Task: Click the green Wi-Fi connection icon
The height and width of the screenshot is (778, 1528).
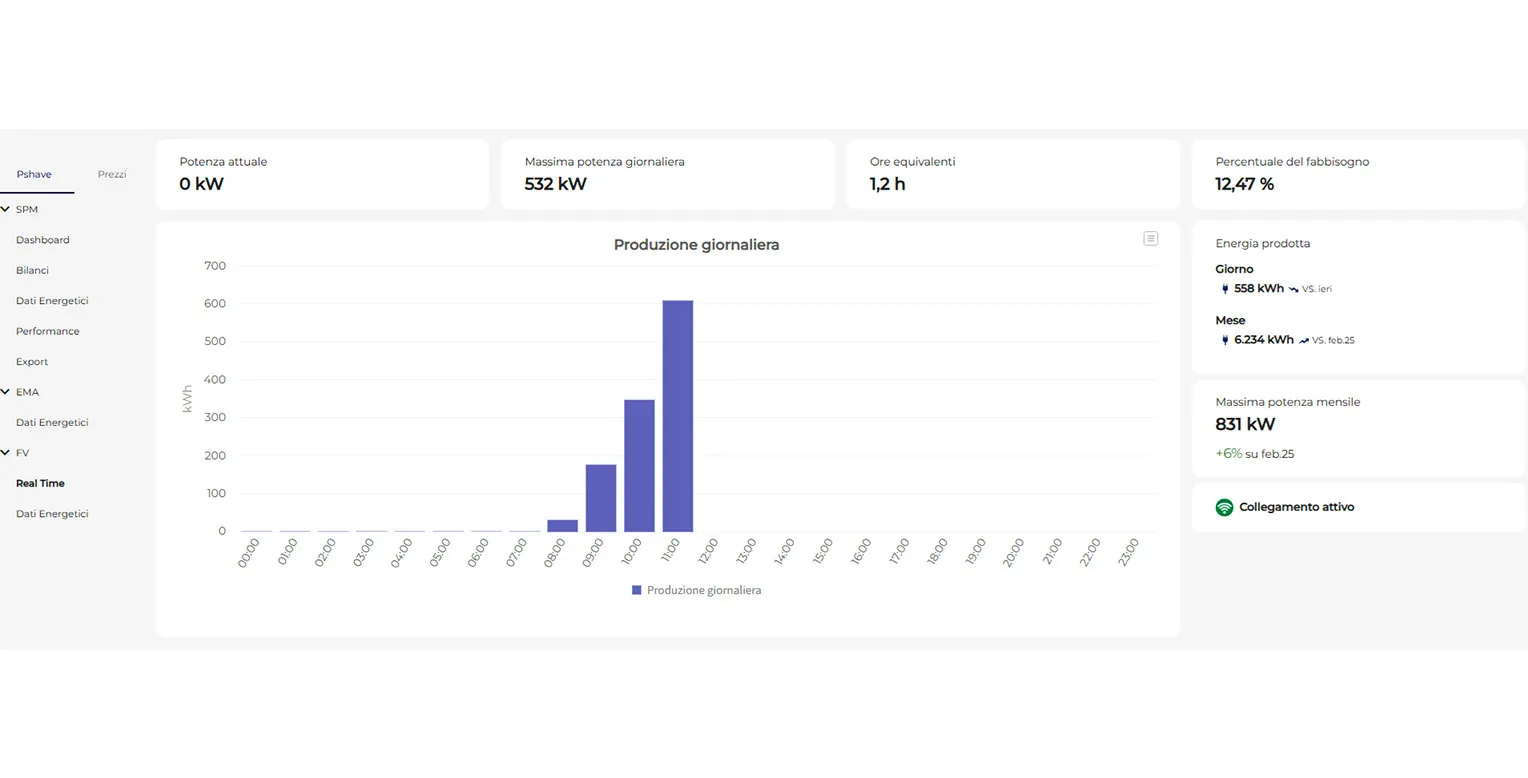Action: [x=1224, y=507]
